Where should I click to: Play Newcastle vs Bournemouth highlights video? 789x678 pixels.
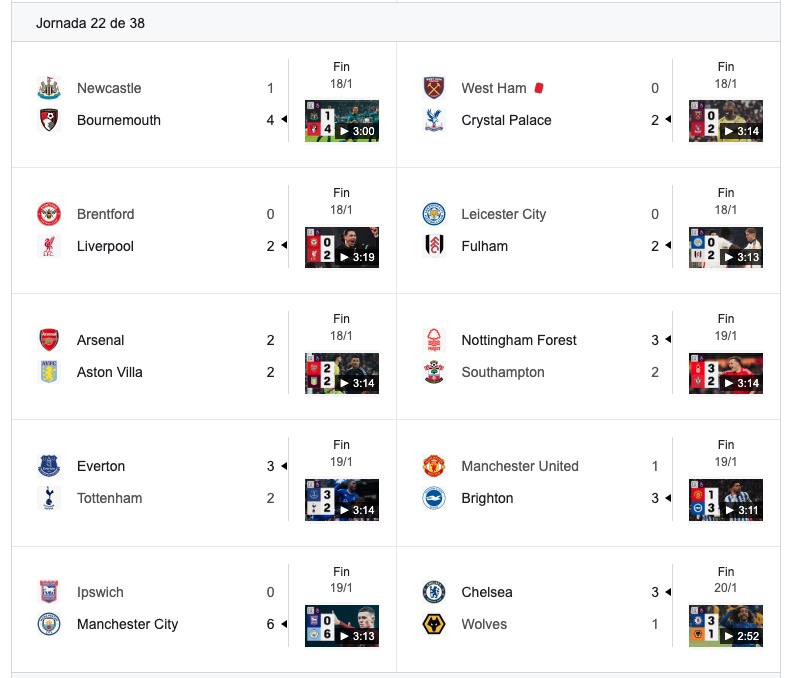342,121
